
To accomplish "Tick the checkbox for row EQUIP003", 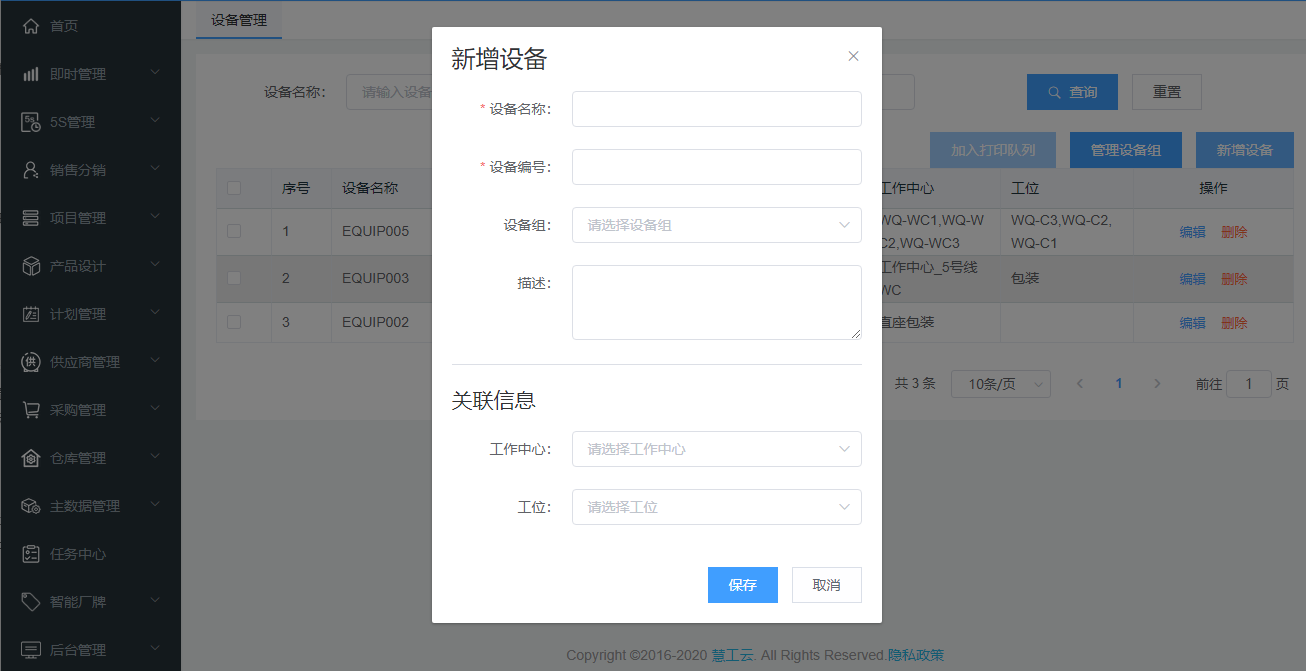I will pyautogui.click(x=234, y=278).
